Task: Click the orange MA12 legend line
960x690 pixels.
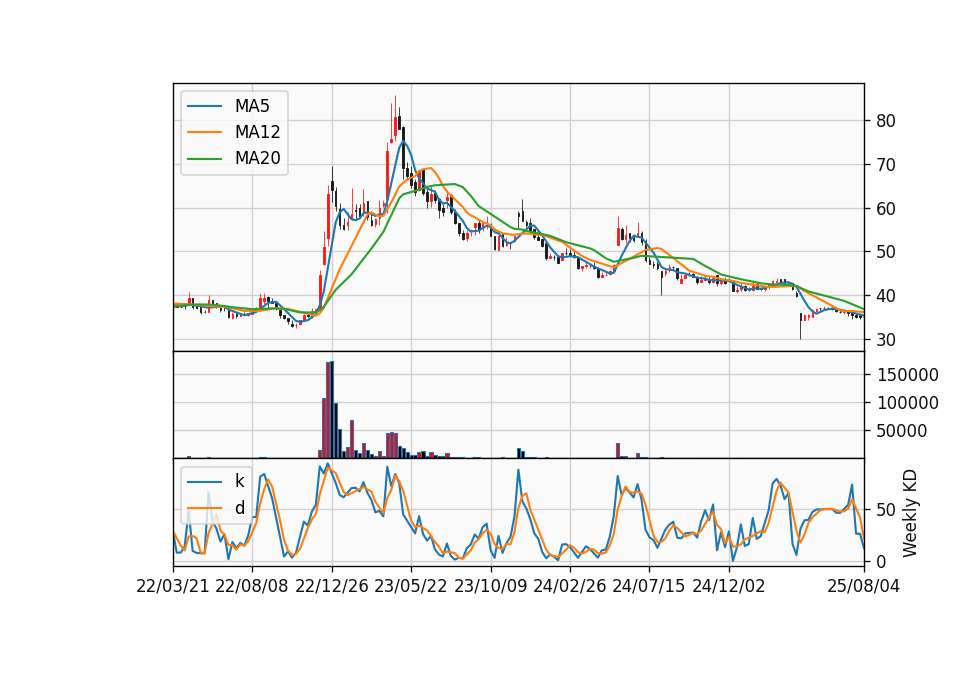Action: click(x=204, y=133)
